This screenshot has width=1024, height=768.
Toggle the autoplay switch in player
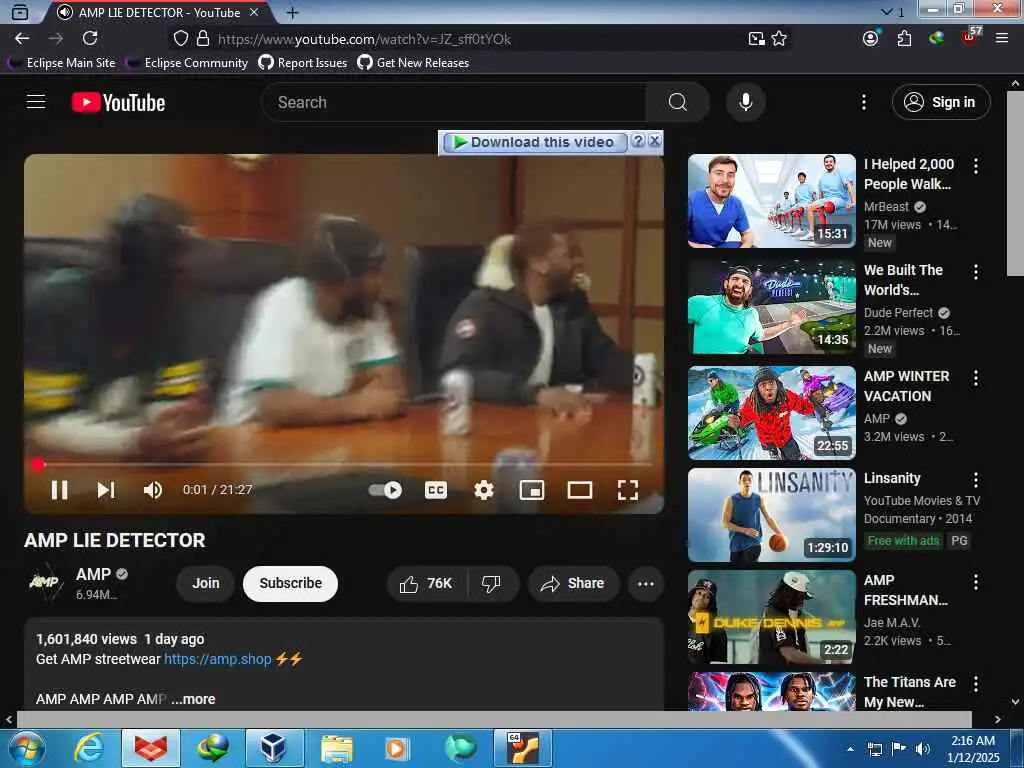385,490
